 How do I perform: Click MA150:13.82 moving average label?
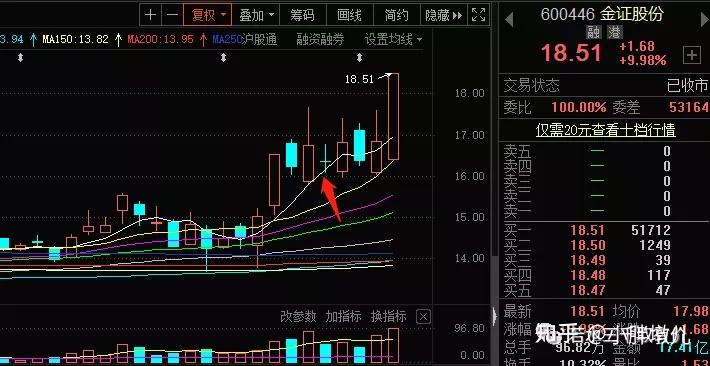(x=75, y=39)
